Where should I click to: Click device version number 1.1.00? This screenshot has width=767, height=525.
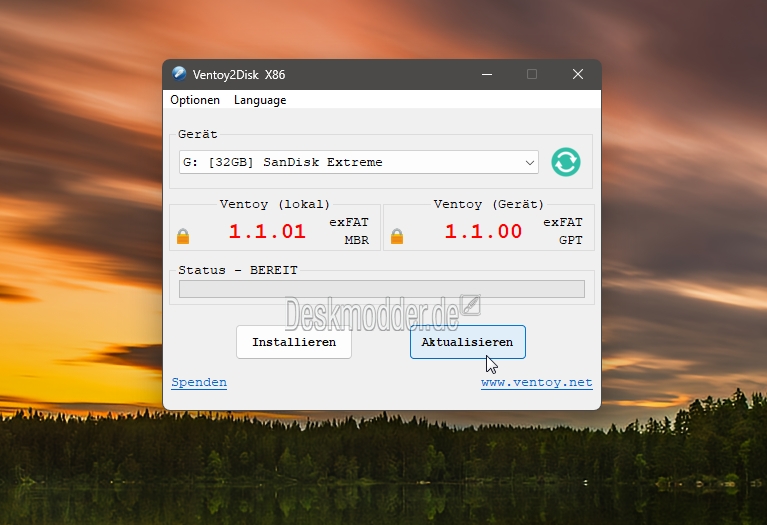point(483,231)
